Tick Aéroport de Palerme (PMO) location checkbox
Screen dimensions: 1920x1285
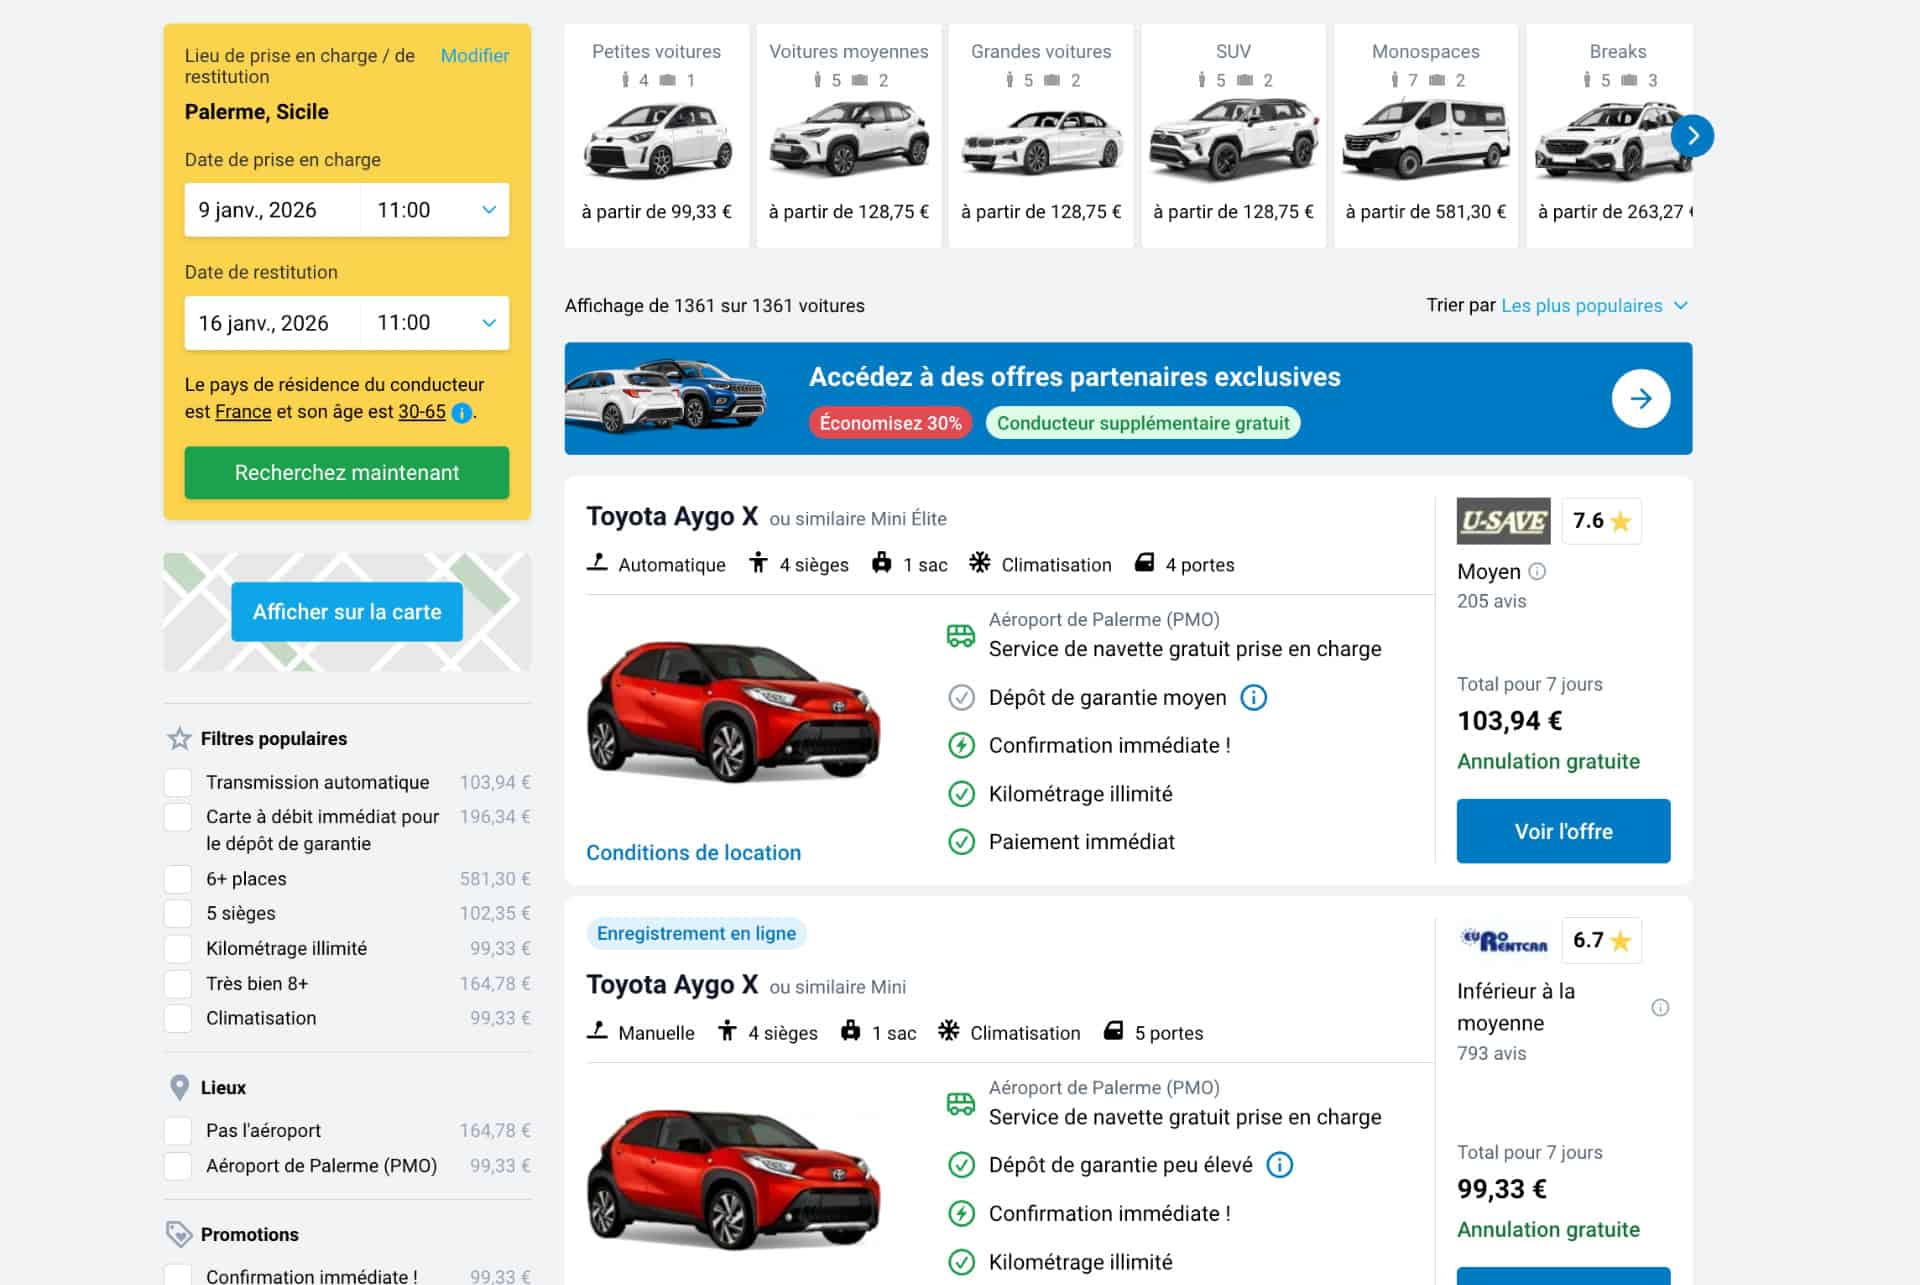[178, 1166]
